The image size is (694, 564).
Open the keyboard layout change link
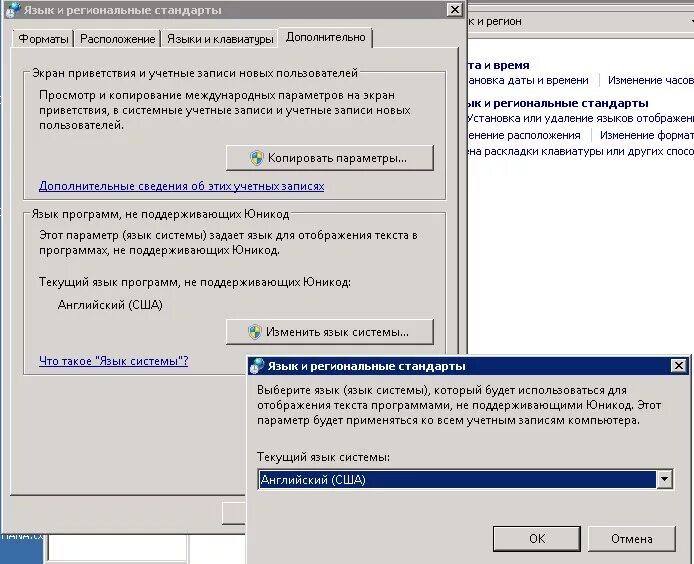(580, 151)
